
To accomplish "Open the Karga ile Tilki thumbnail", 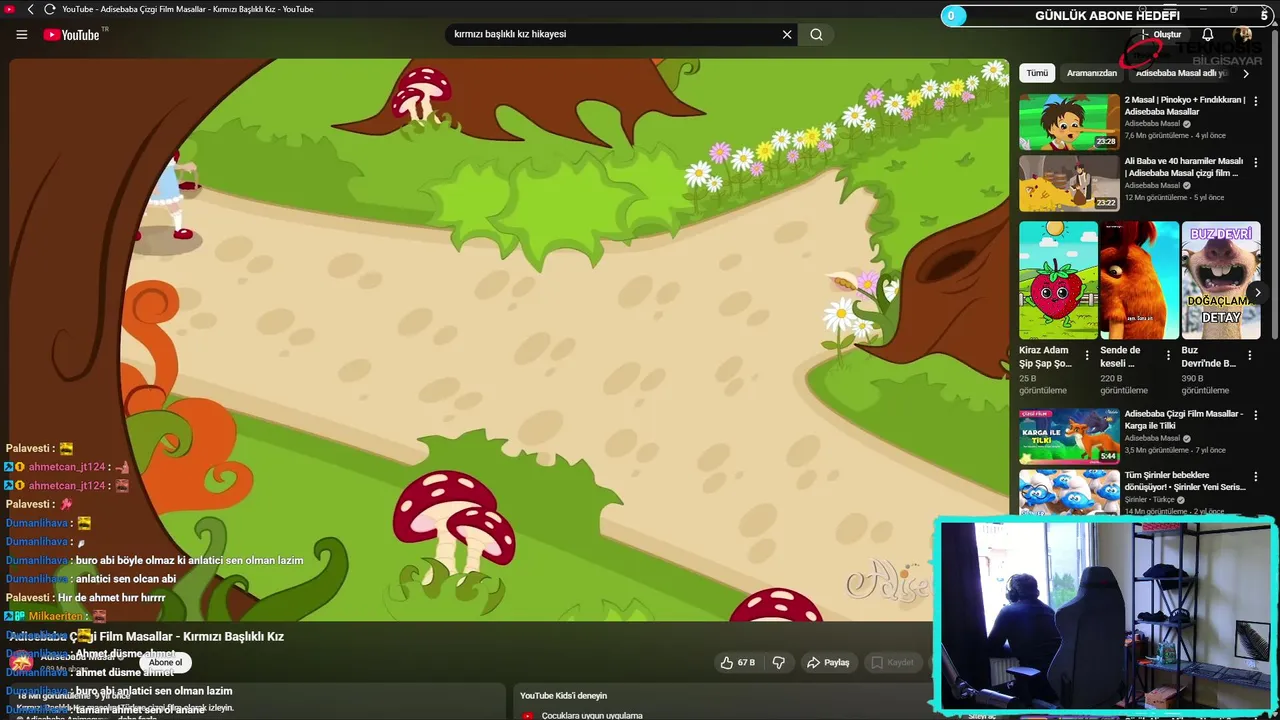I will [1069, 436].
